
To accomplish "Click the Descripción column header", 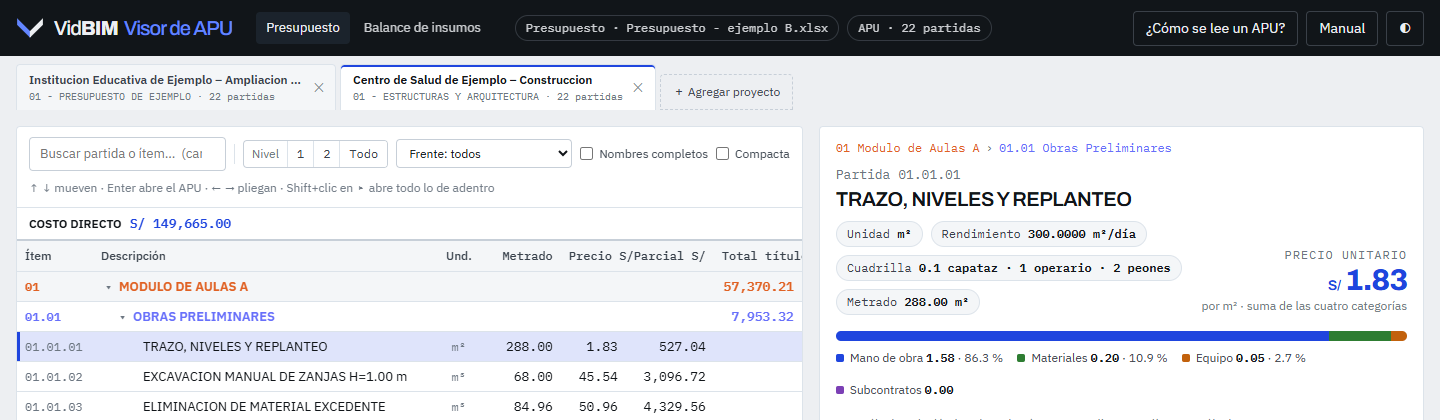I will click(133, 256).
